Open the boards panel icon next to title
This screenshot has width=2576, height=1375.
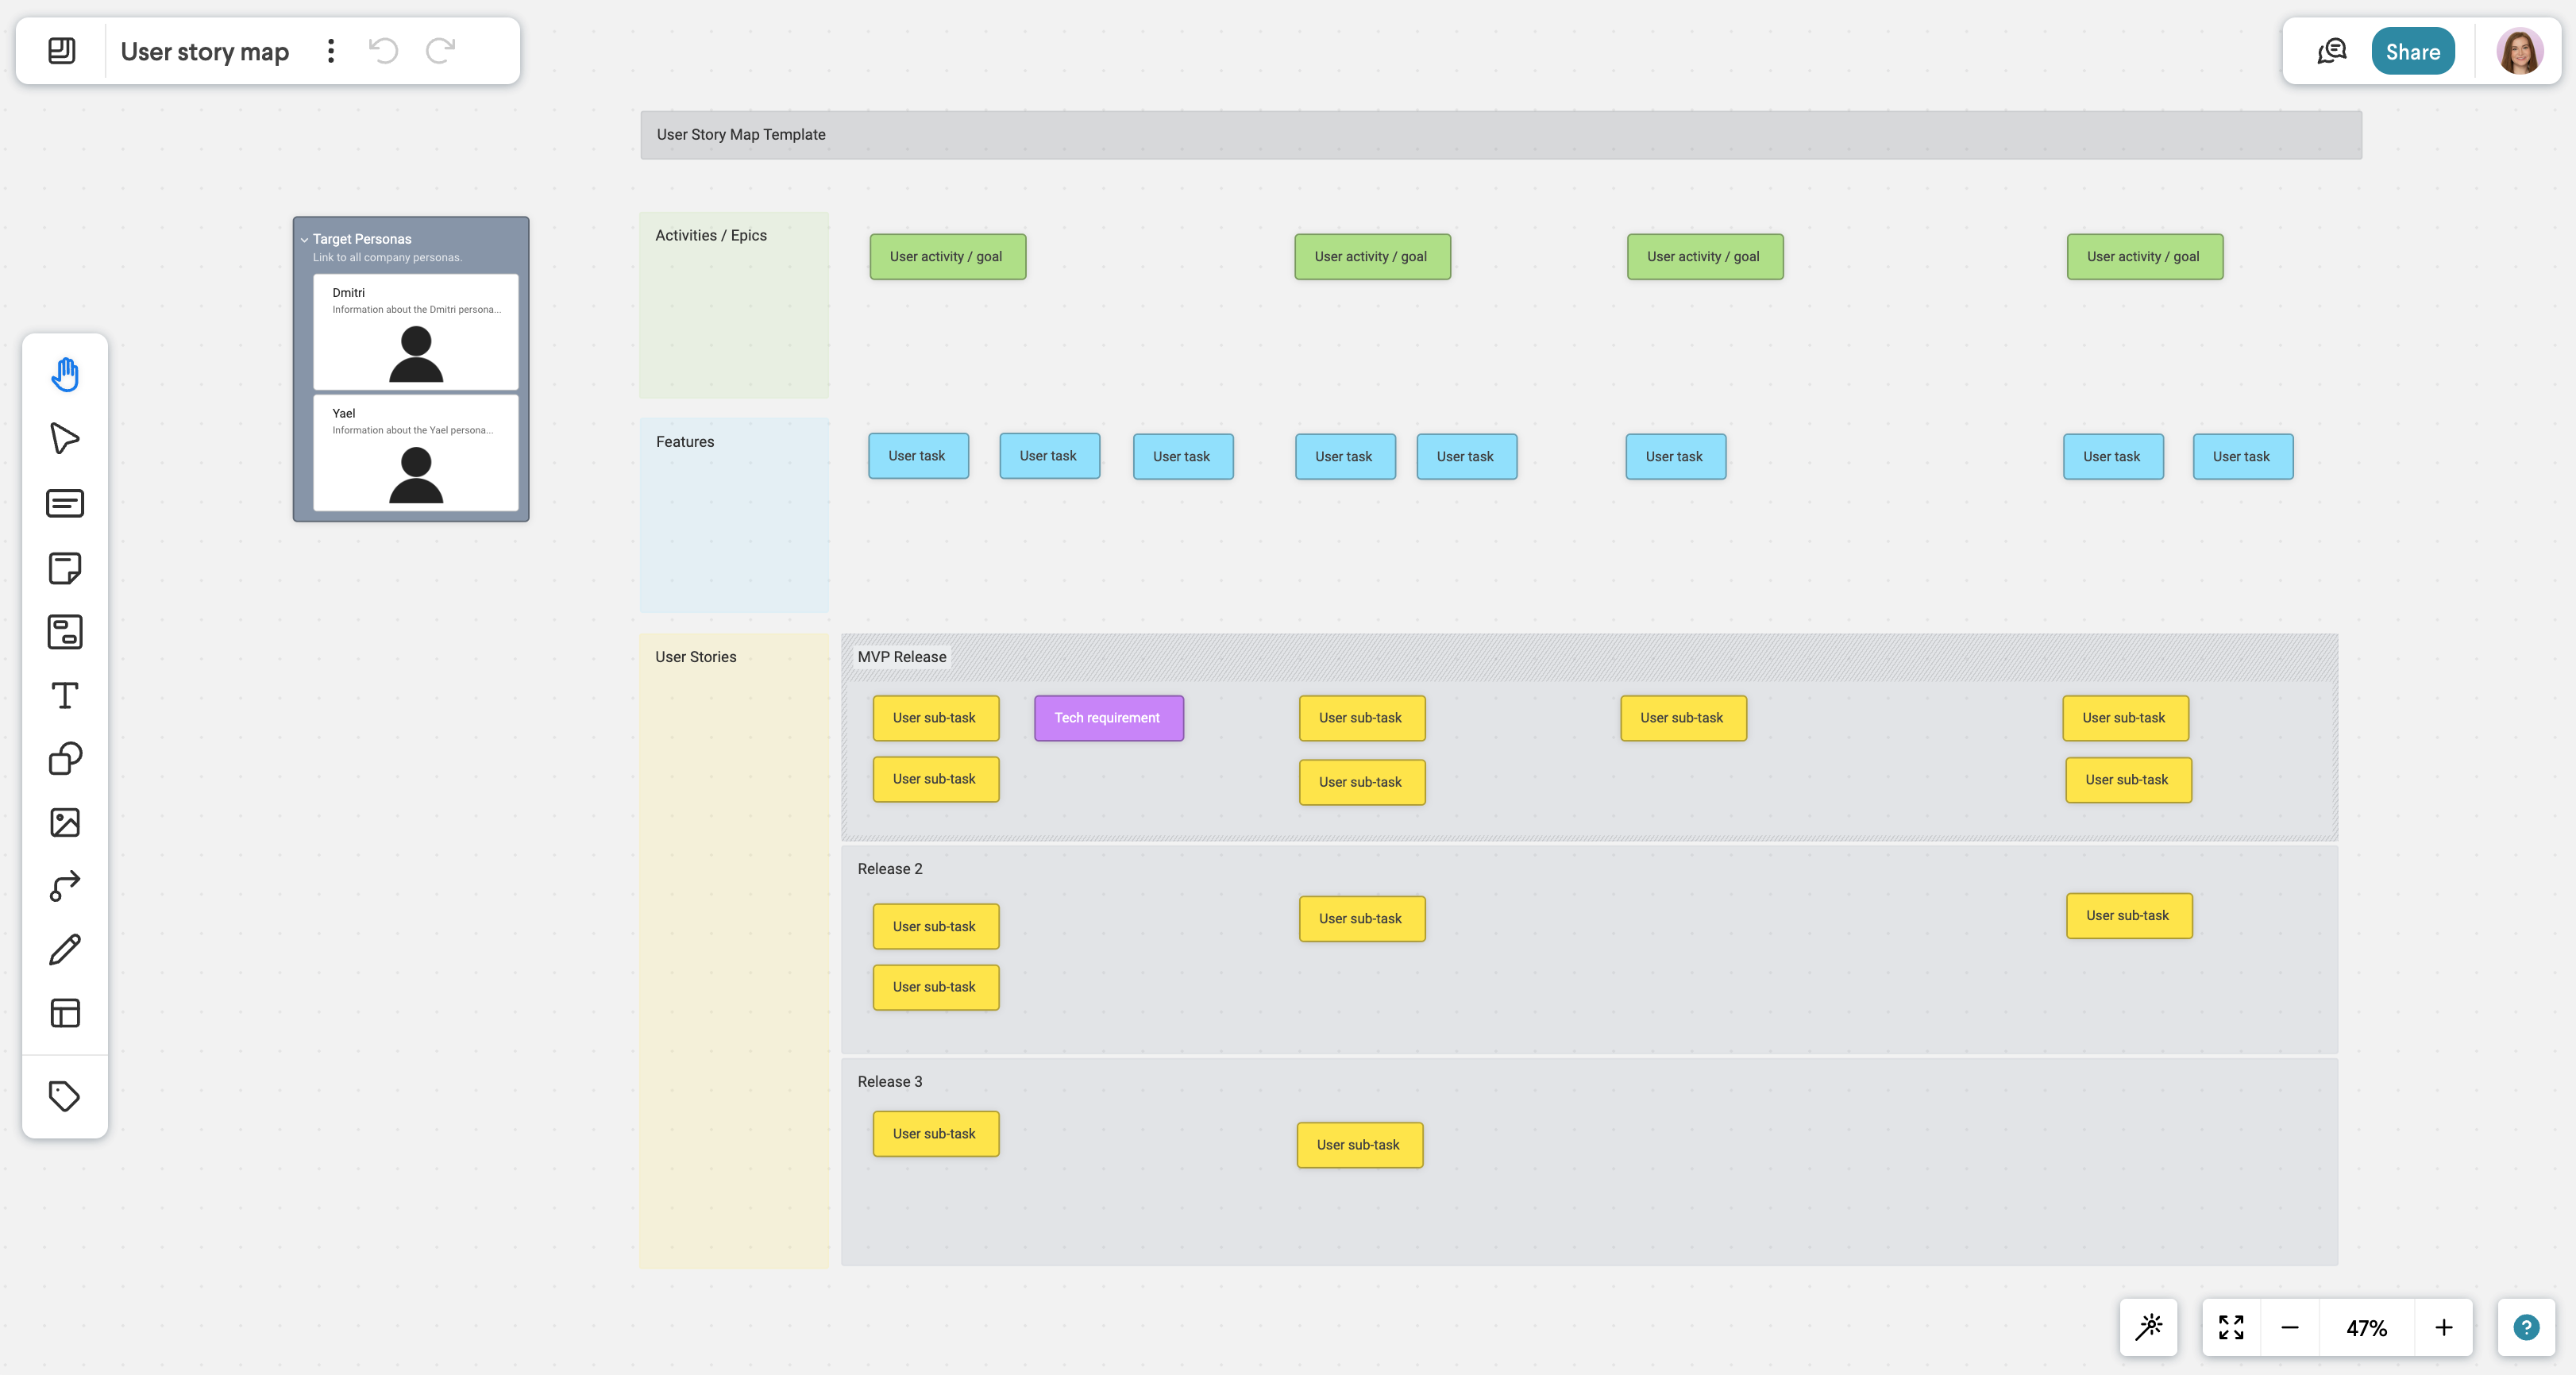point(62,50)
